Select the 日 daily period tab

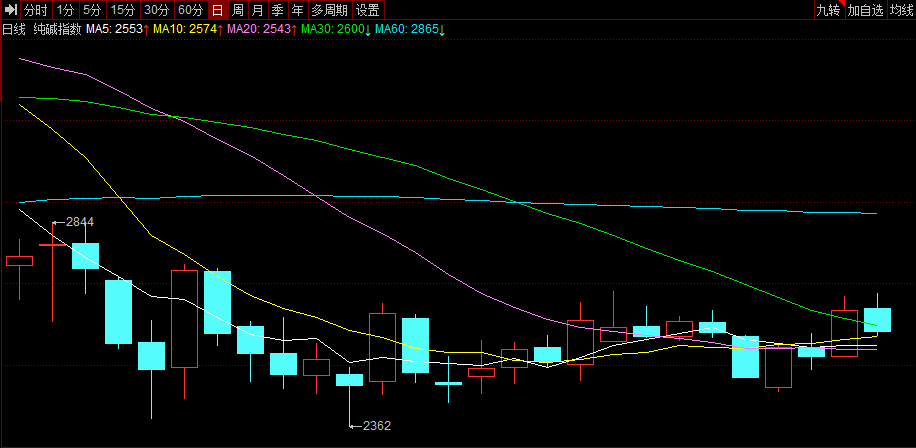coord(217,10)
